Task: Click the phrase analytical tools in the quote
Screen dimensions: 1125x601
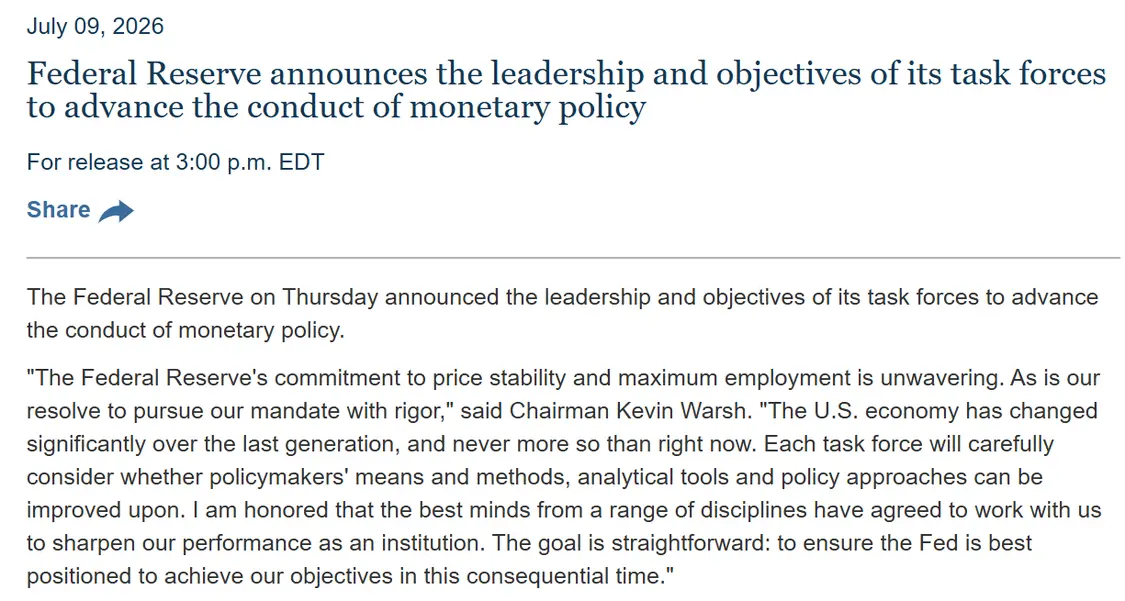Action: pyautogui.click(x=643, y=476)
